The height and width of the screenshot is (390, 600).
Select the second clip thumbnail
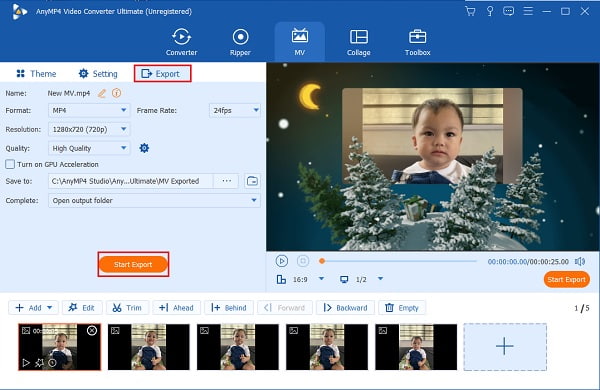148,347
